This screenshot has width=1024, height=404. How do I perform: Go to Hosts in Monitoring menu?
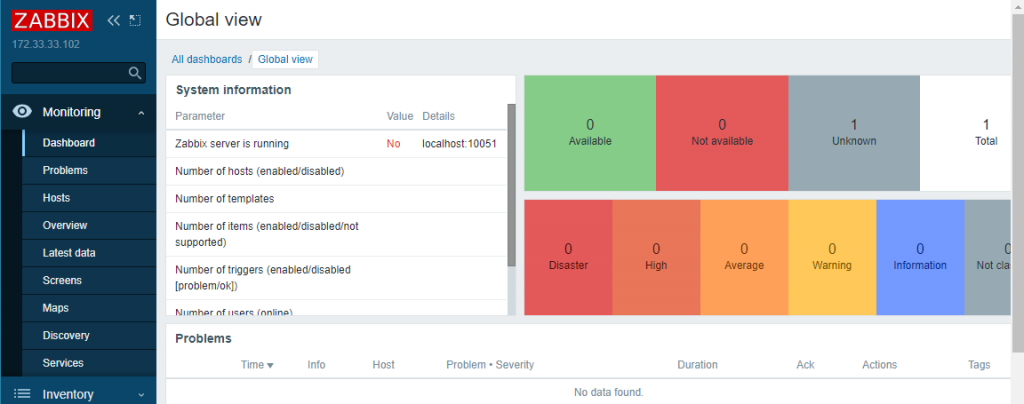(x=56, y=198)
